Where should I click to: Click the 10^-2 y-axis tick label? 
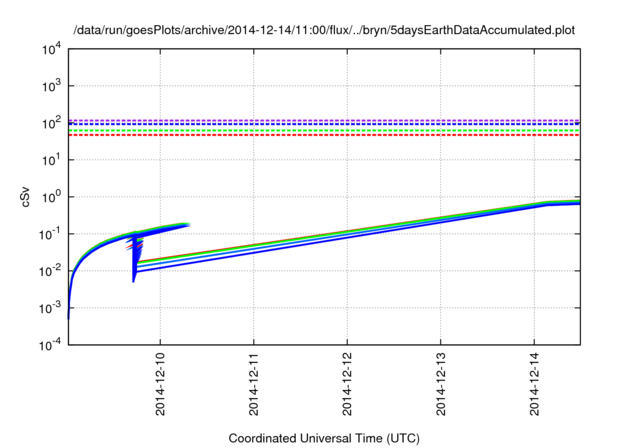[50, 271]
